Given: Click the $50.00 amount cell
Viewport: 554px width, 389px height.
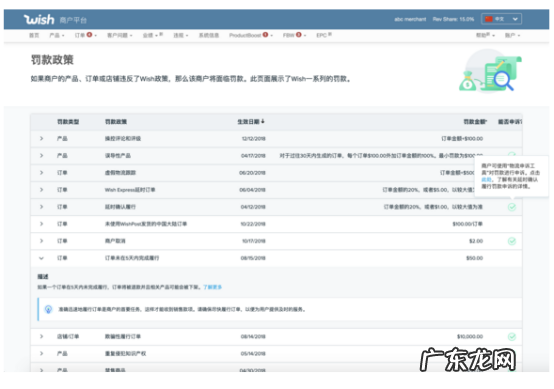Looking at the screenshot, I should (475, 258).
